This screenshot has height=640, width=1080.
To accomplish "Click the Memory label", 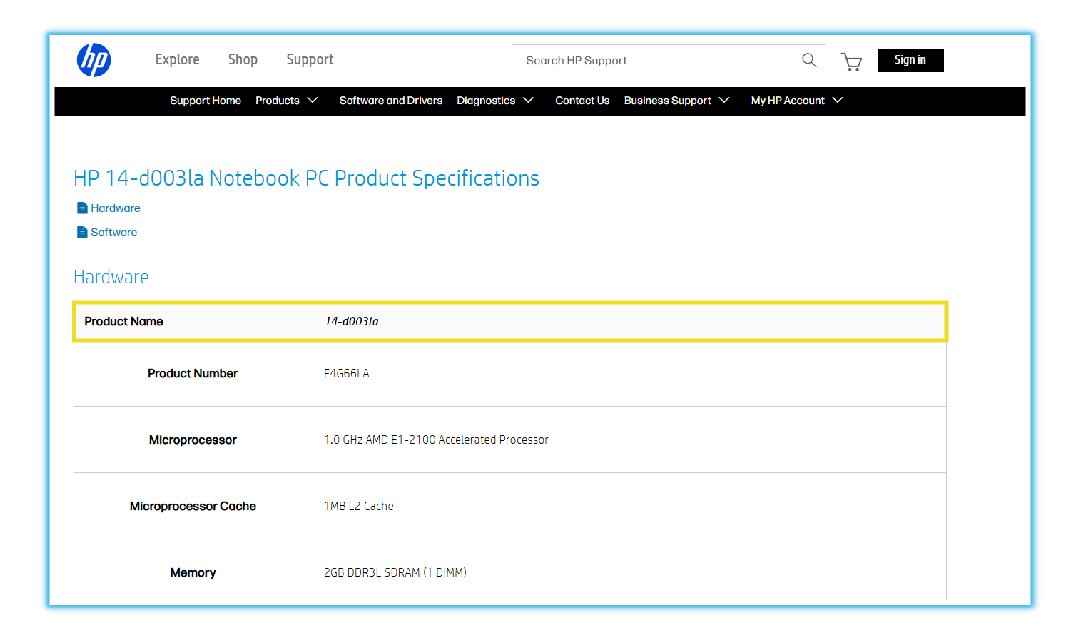I will [193, 573].
